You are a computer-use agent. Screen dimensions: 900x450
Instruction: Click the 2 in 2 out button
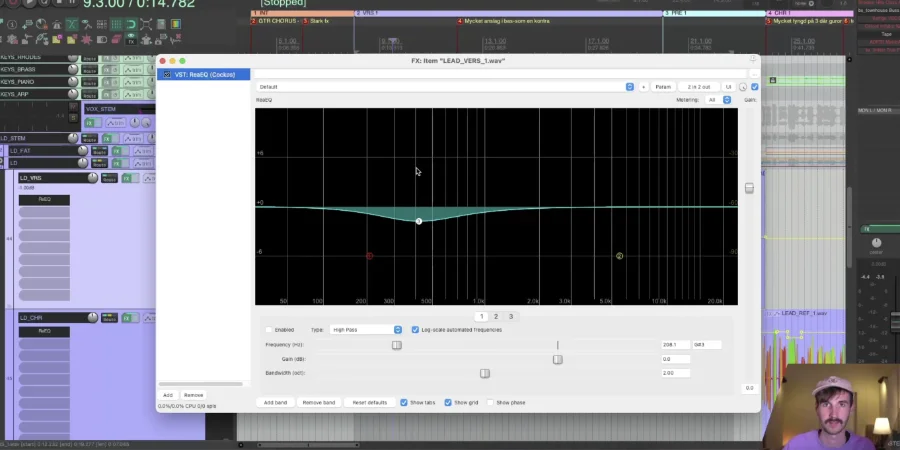699,87
